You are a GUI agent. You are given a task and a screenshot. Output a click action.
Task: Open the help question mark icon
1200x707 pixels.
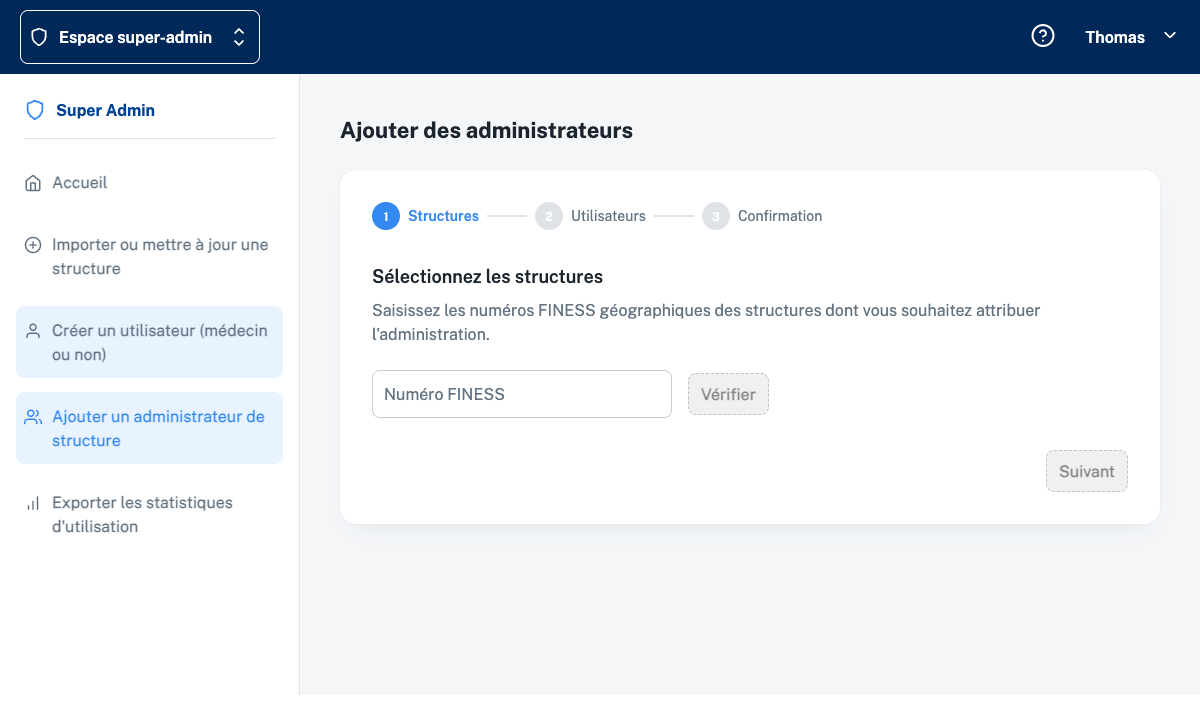pyautogui.click(x=1043, y=36)
